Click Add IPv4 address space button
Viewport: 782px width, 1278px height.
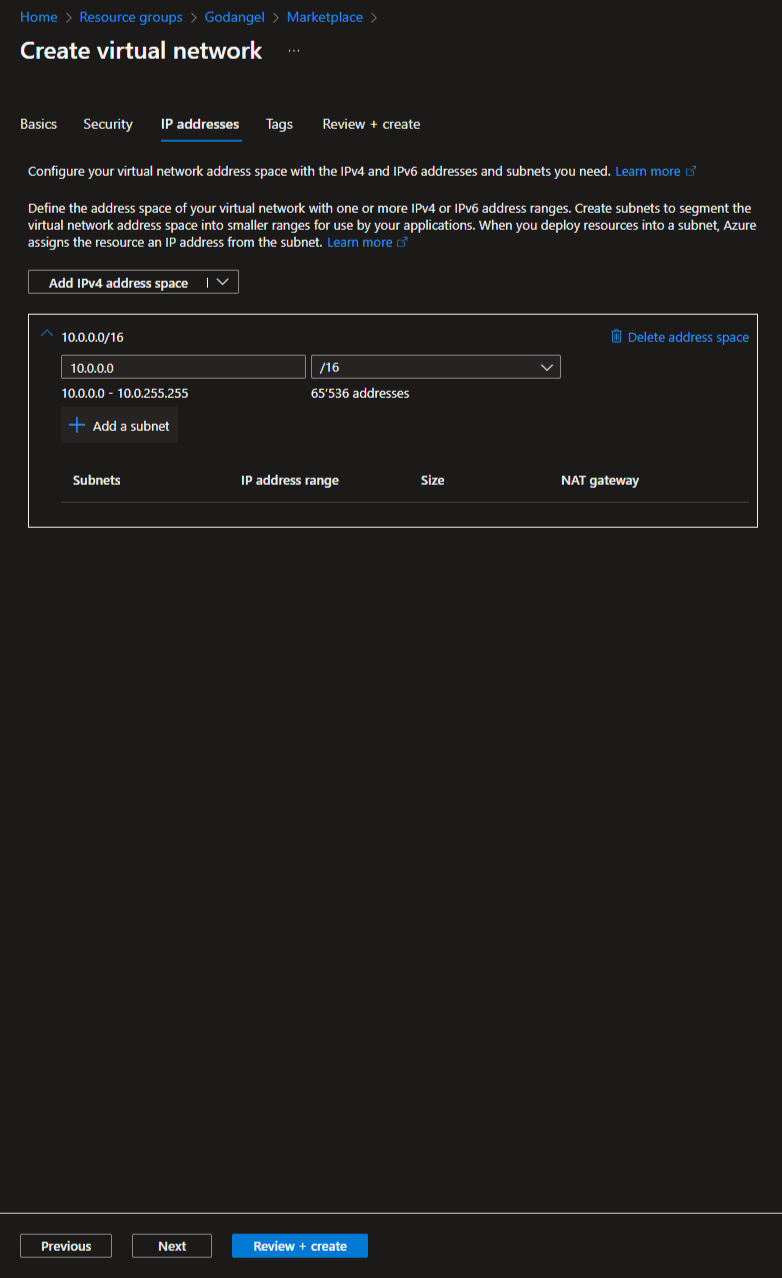118,283
